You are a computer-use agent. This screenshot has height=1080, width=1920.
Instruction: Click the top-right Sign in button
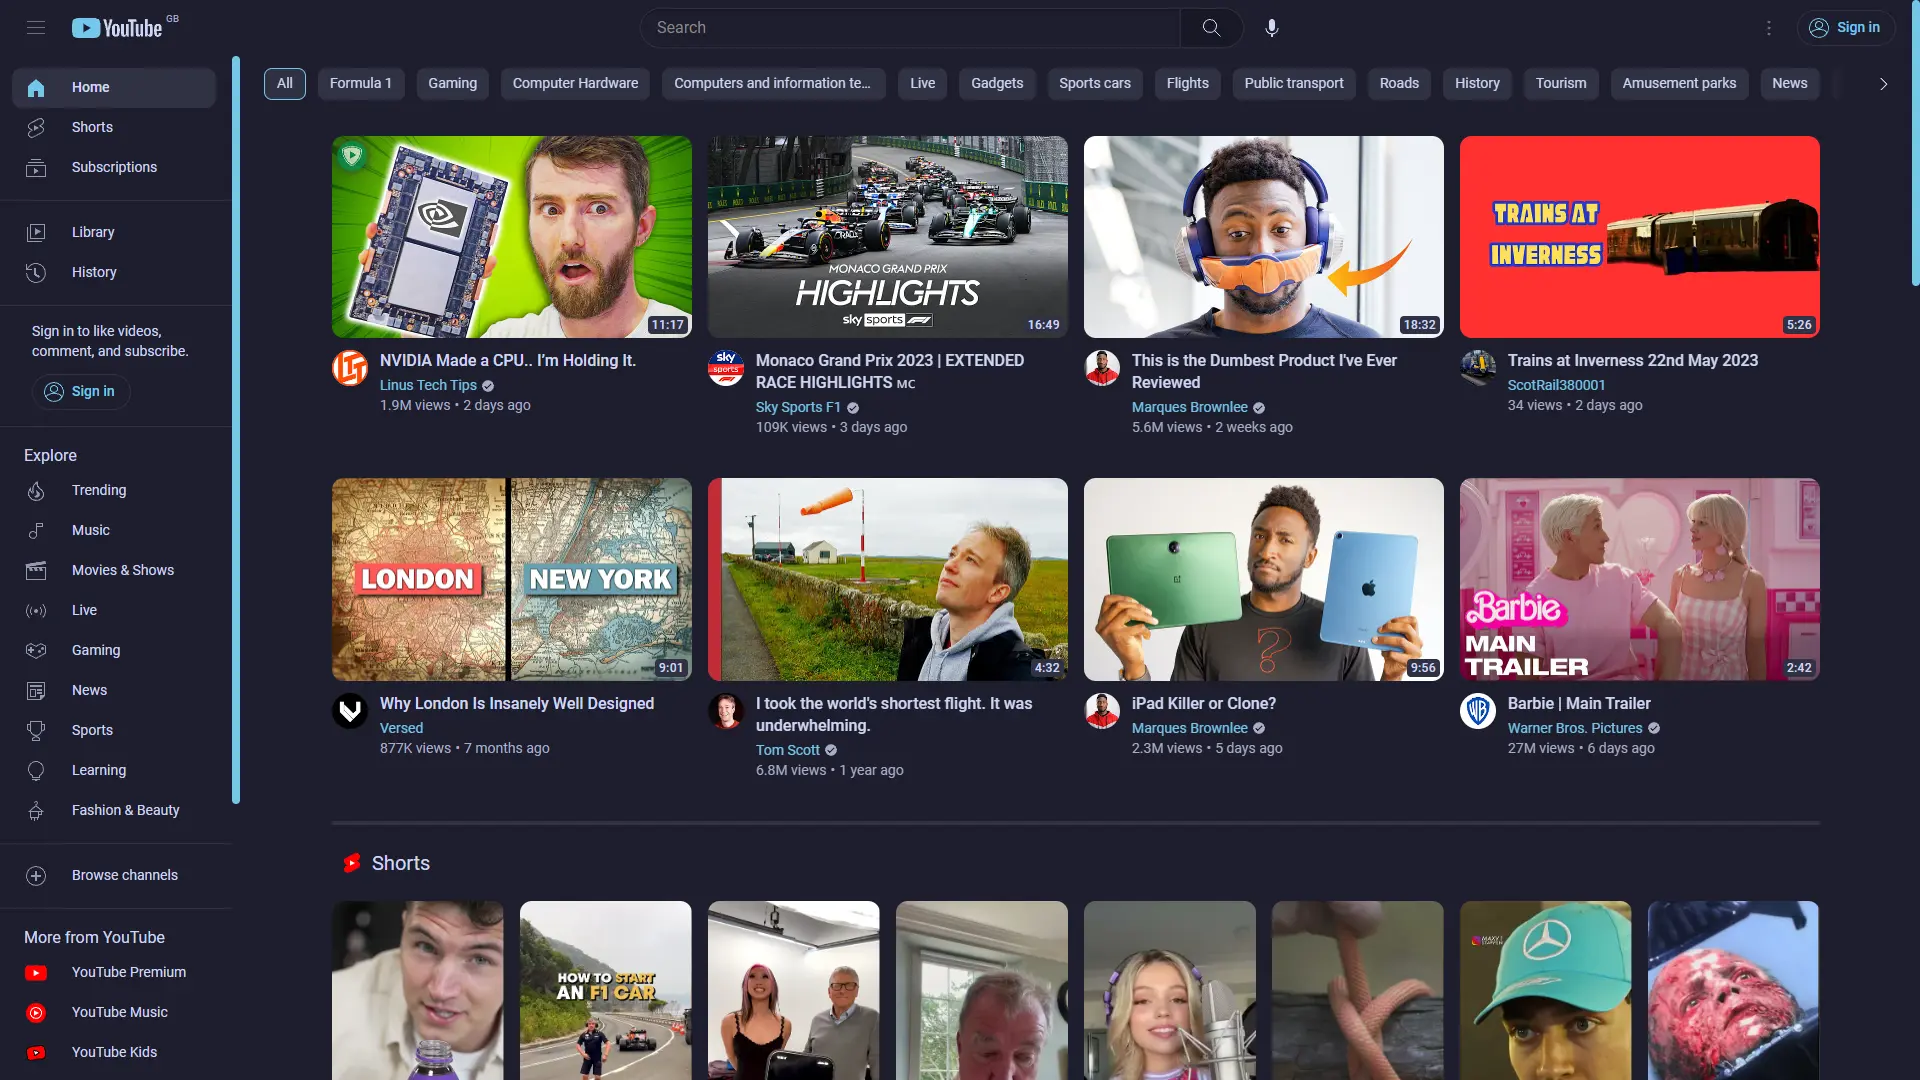tap(1845, 28)
